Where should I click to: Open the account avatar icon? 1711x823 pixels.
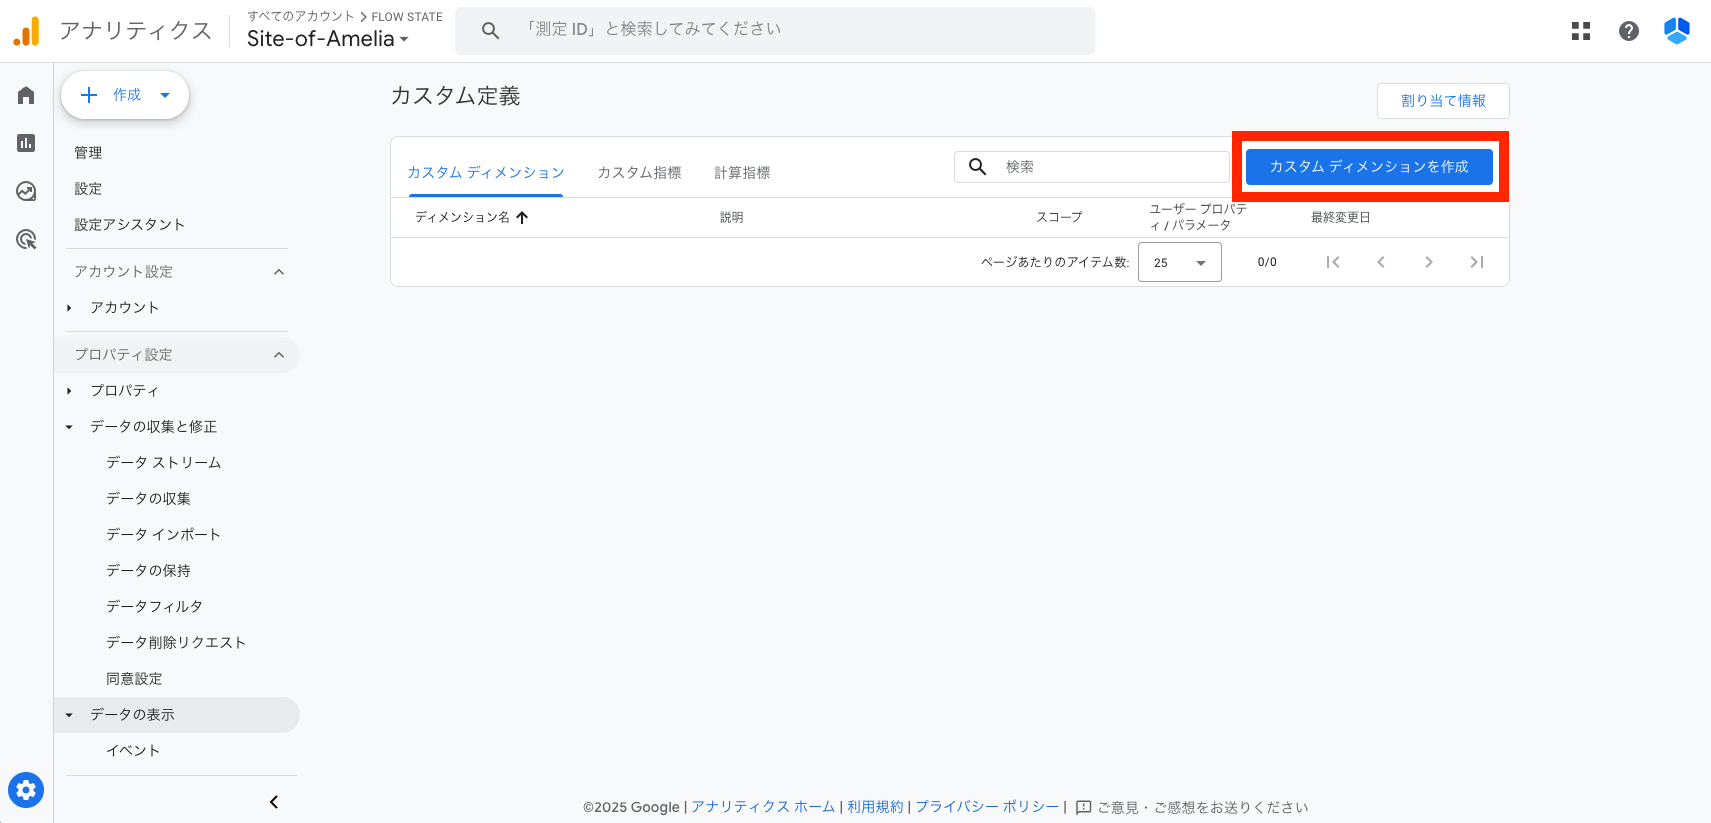coord(1676,31)
